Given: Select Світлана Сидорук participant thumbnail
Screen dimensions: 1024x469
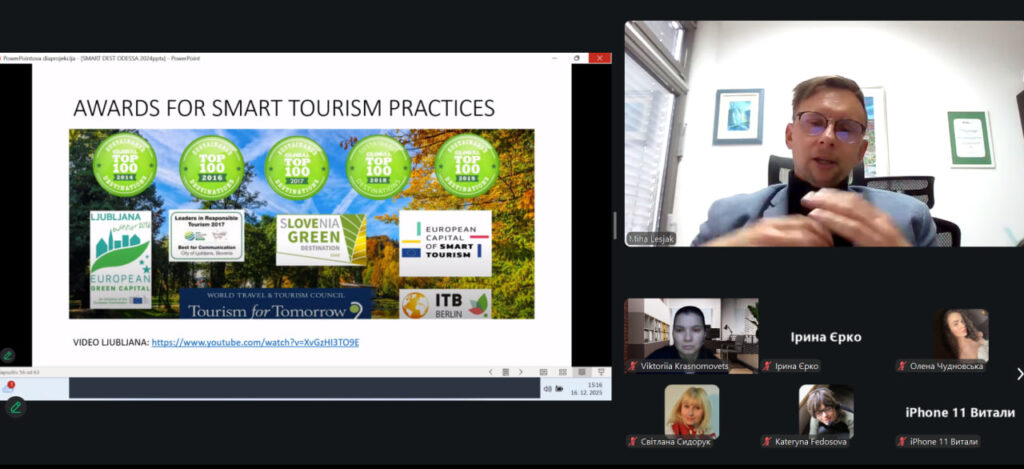Looking at the screenshot, I should [x=691, y=411].
